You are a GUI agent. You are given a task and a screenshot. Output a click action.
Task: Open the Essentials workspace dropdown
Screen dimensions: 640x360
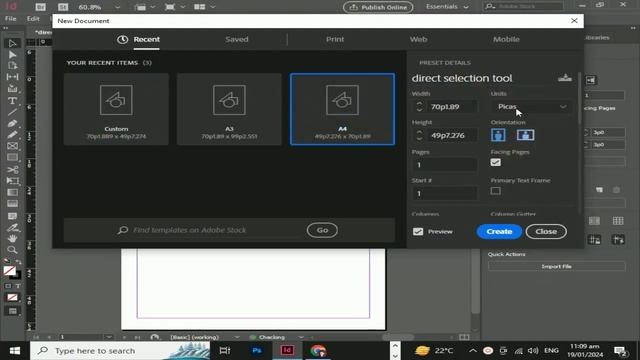pos(447,7)
